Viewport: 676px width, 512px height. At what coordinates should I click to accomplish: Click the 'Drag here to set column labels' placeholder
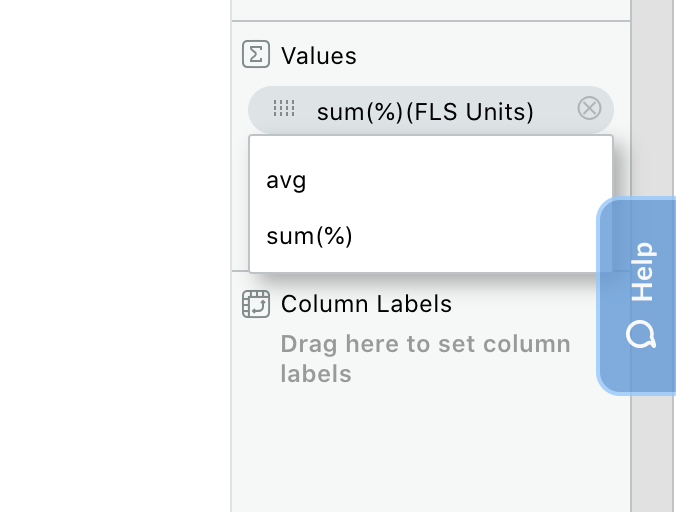tap(426, 359)
